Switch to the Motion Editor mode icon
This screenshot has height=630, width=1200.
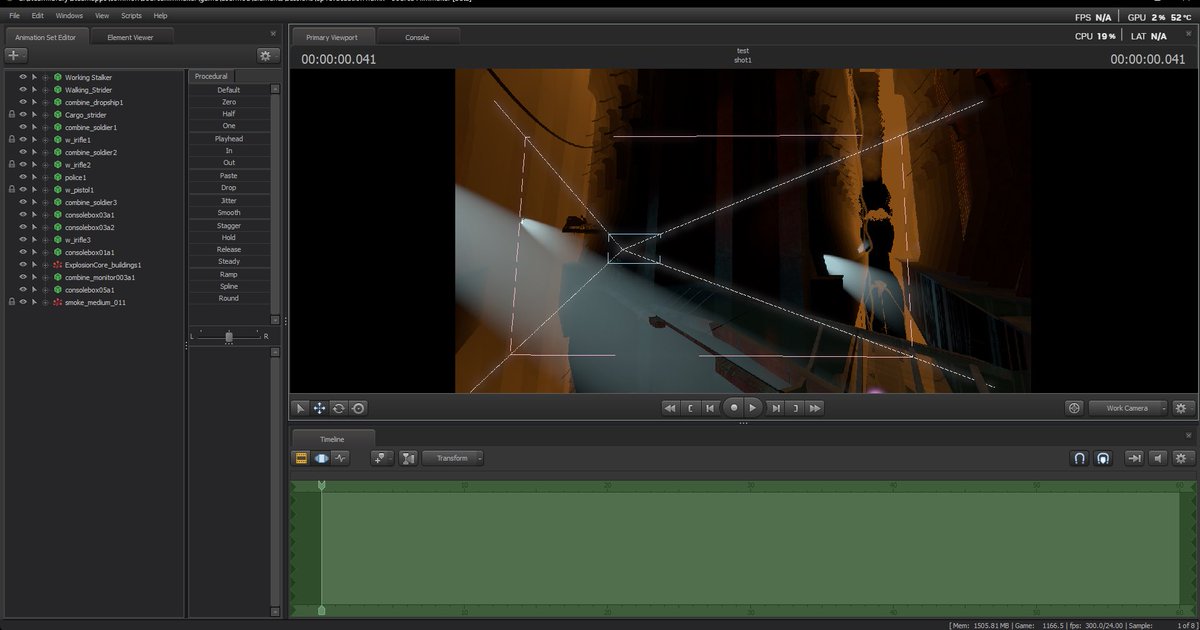321,458
